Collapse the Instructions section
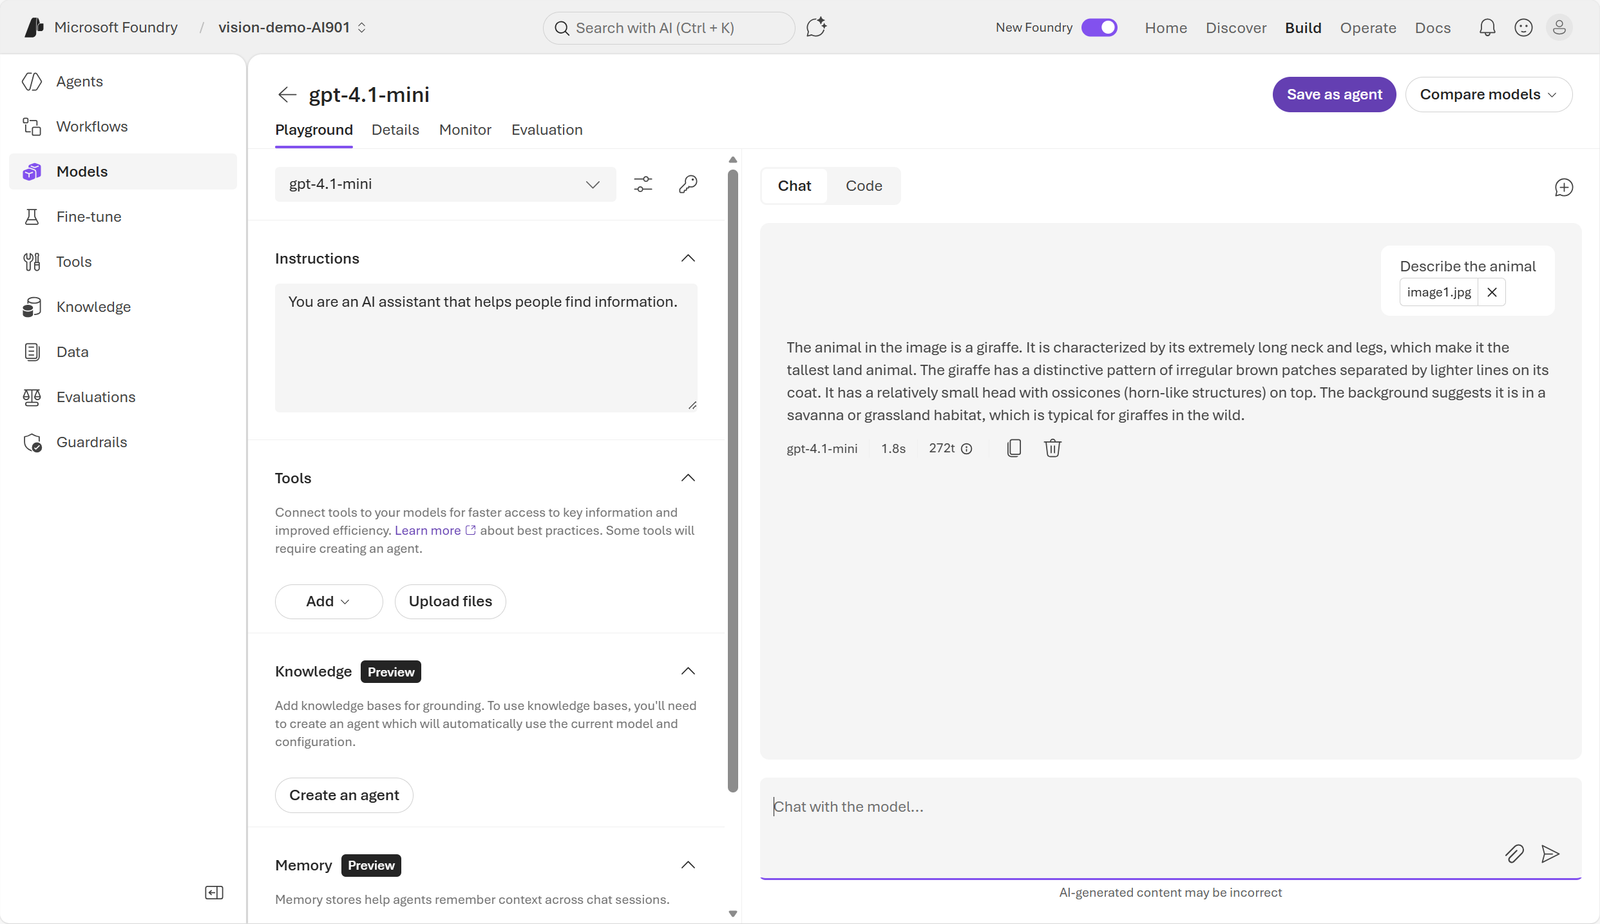1600x924 pixels. [x=688, y=258]
